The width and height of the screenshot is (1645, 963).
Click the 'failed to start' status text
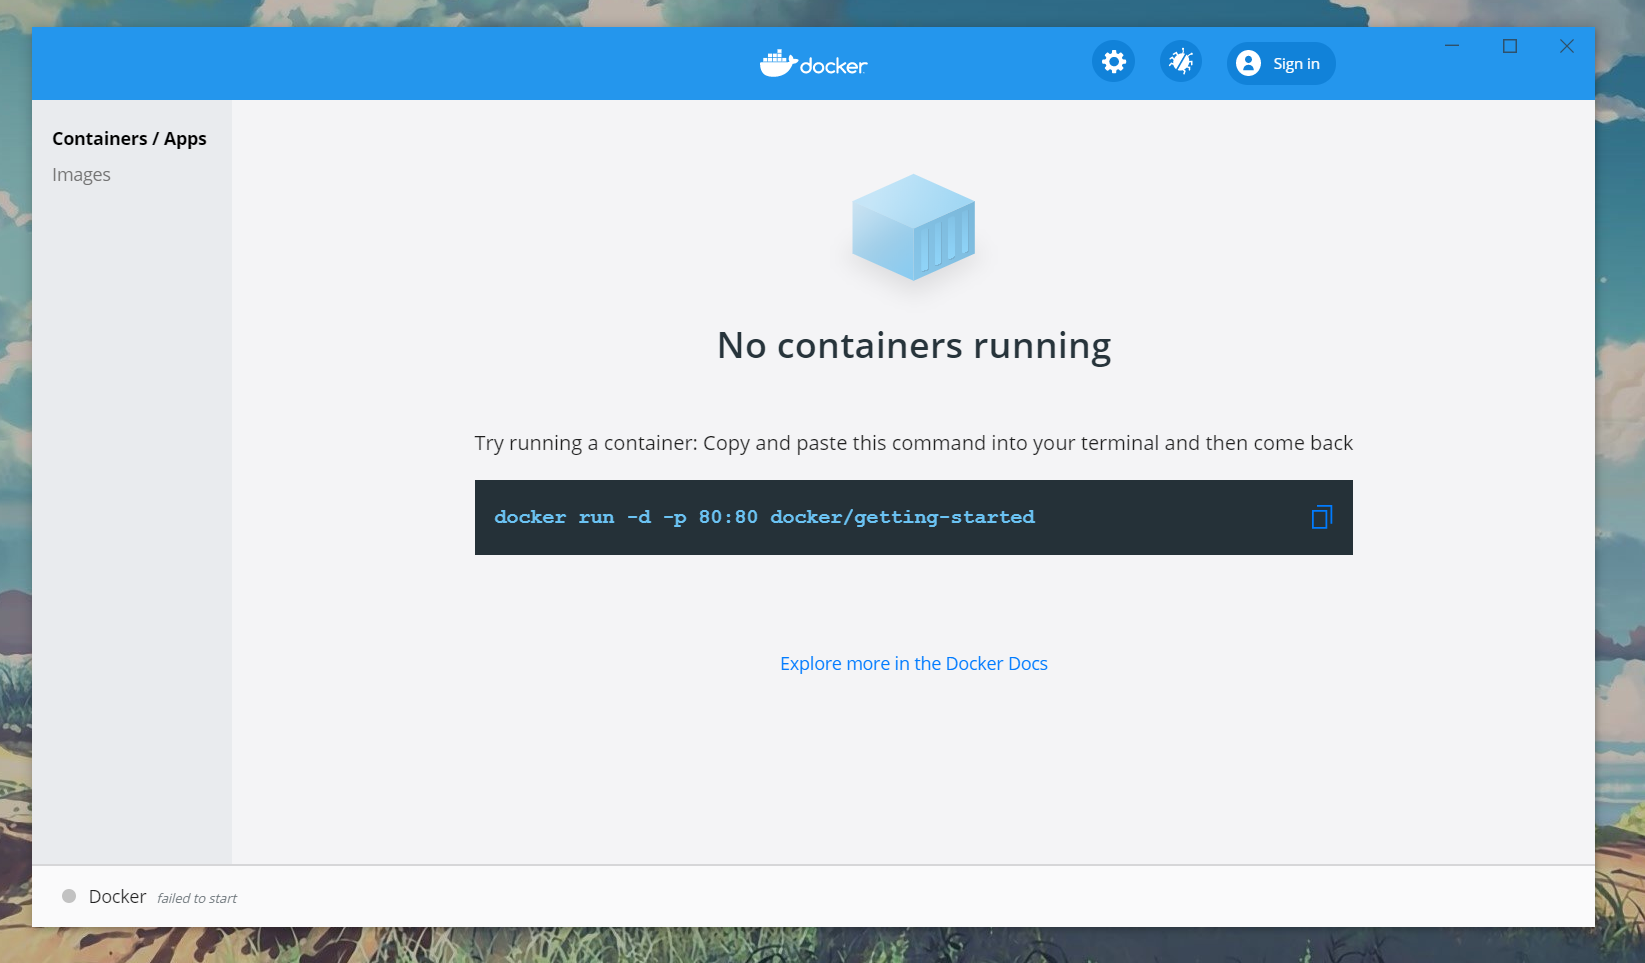[197, 898]
